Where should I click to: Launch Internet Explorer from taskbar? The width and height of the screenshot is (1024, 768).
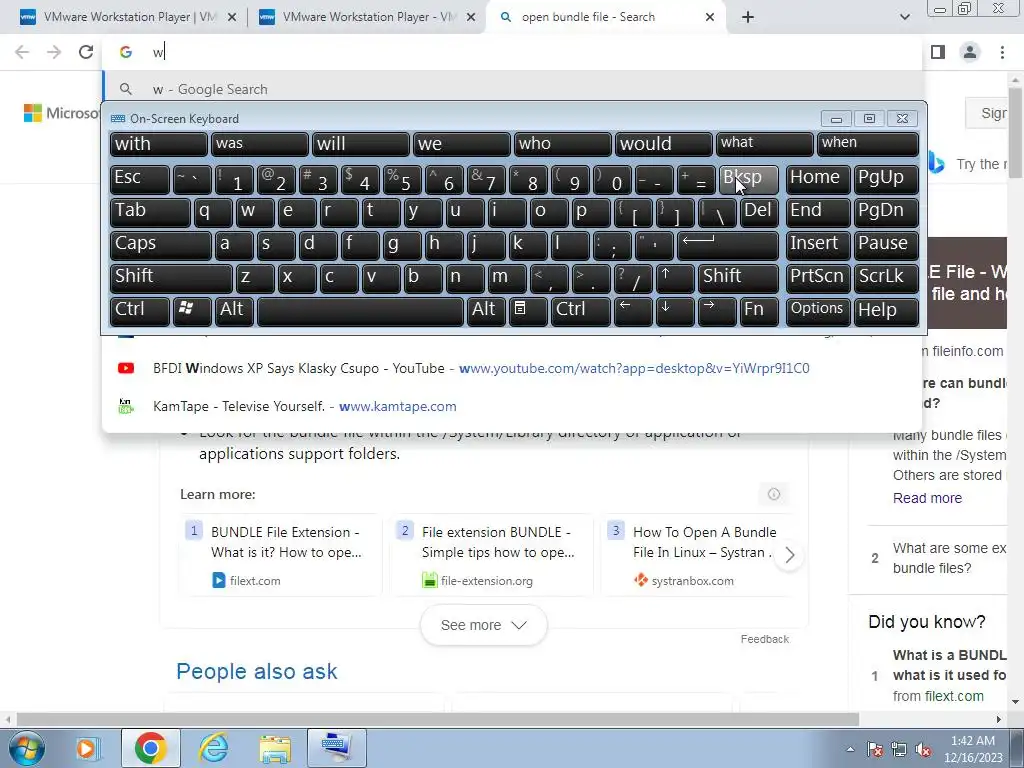[x=214, y=748]
